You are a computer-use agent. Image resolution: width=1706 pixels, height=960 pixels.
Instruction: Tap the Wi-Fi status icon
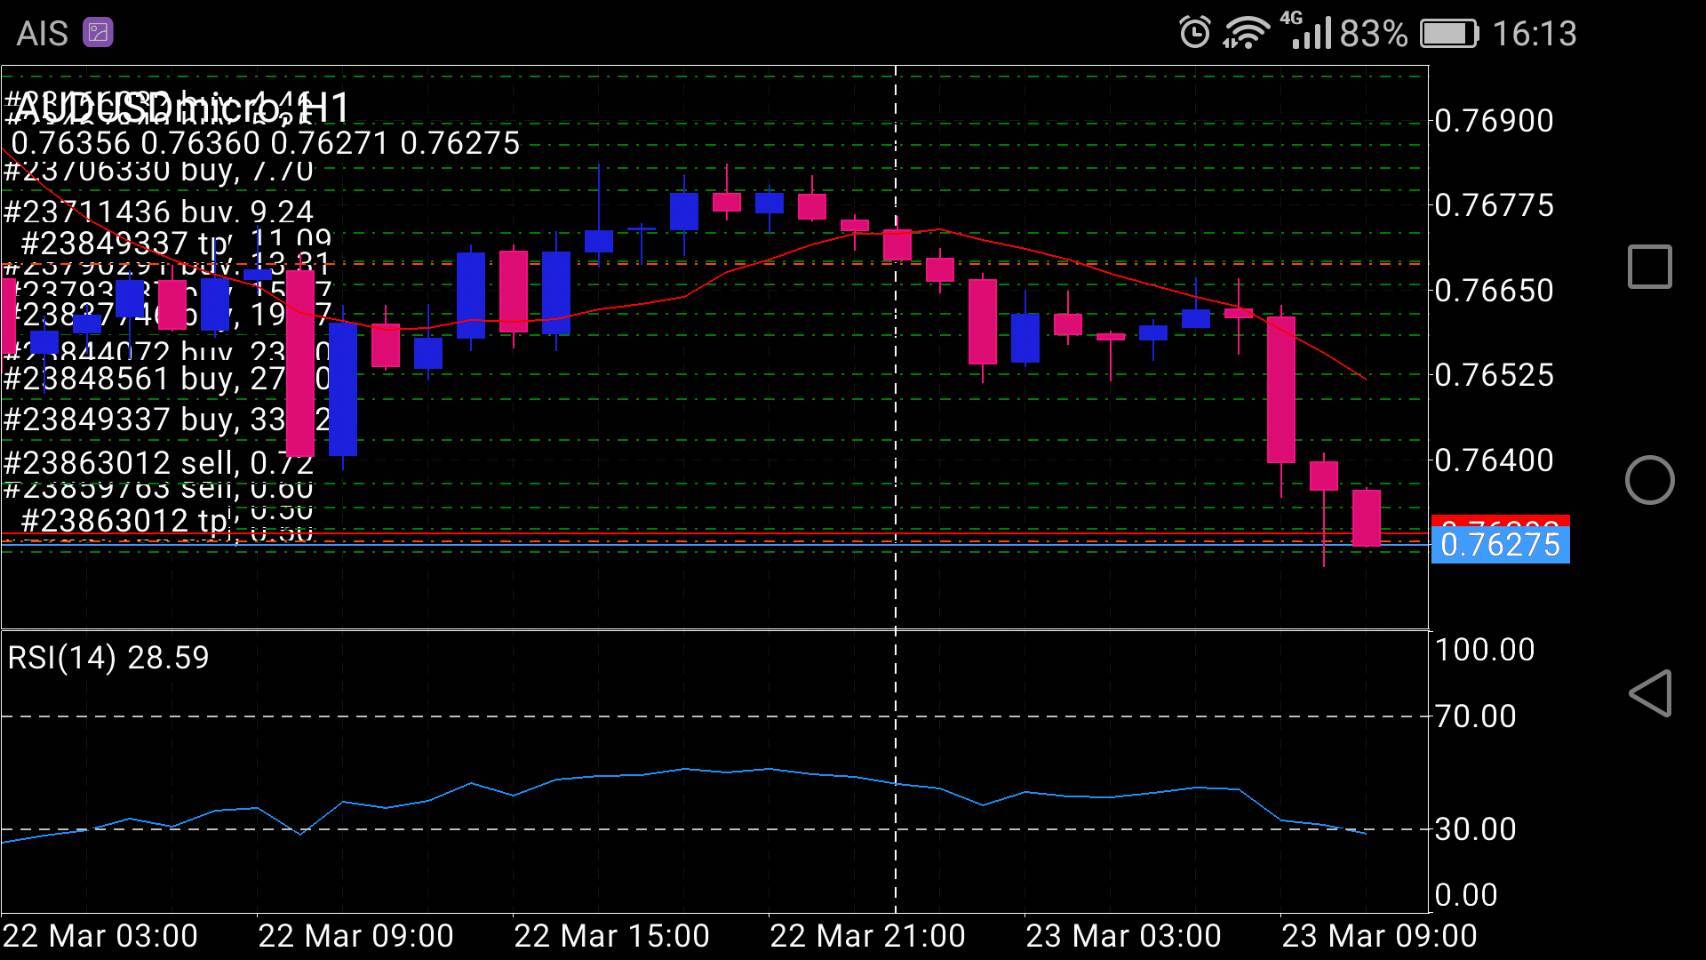point(1245,33)
